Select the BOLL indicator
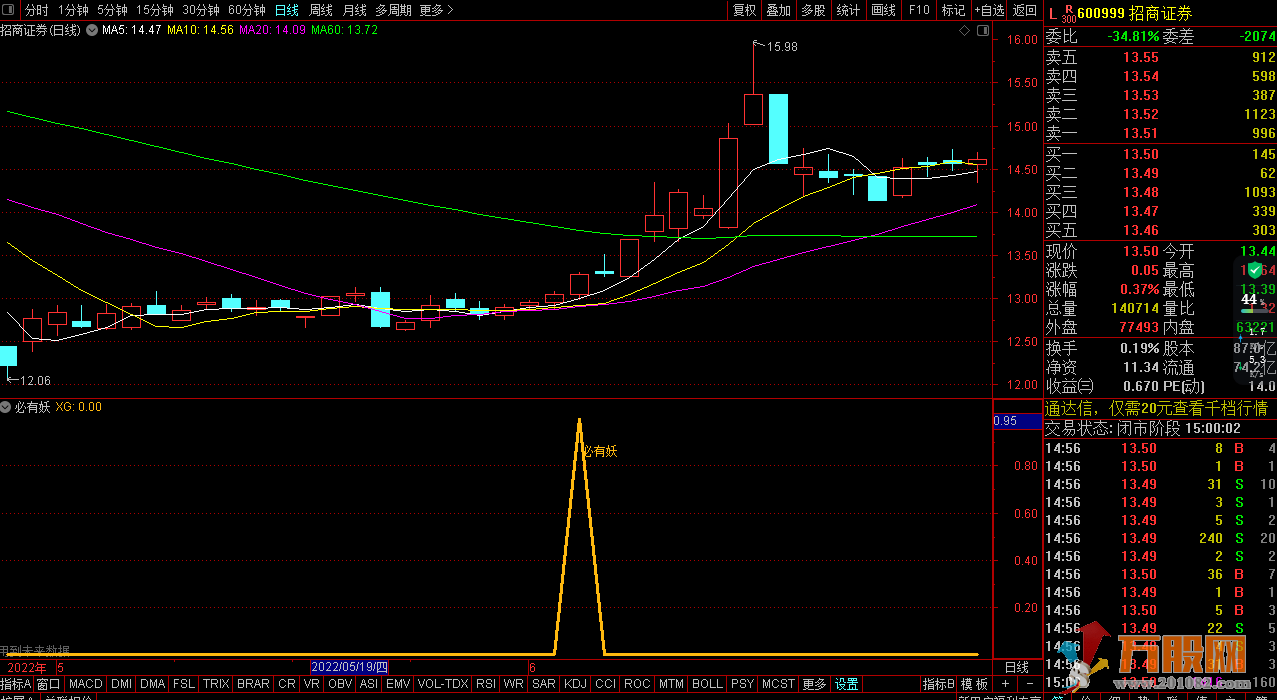Image resolution: width=1277 pixels, height=700 pixels. point(707,684)
